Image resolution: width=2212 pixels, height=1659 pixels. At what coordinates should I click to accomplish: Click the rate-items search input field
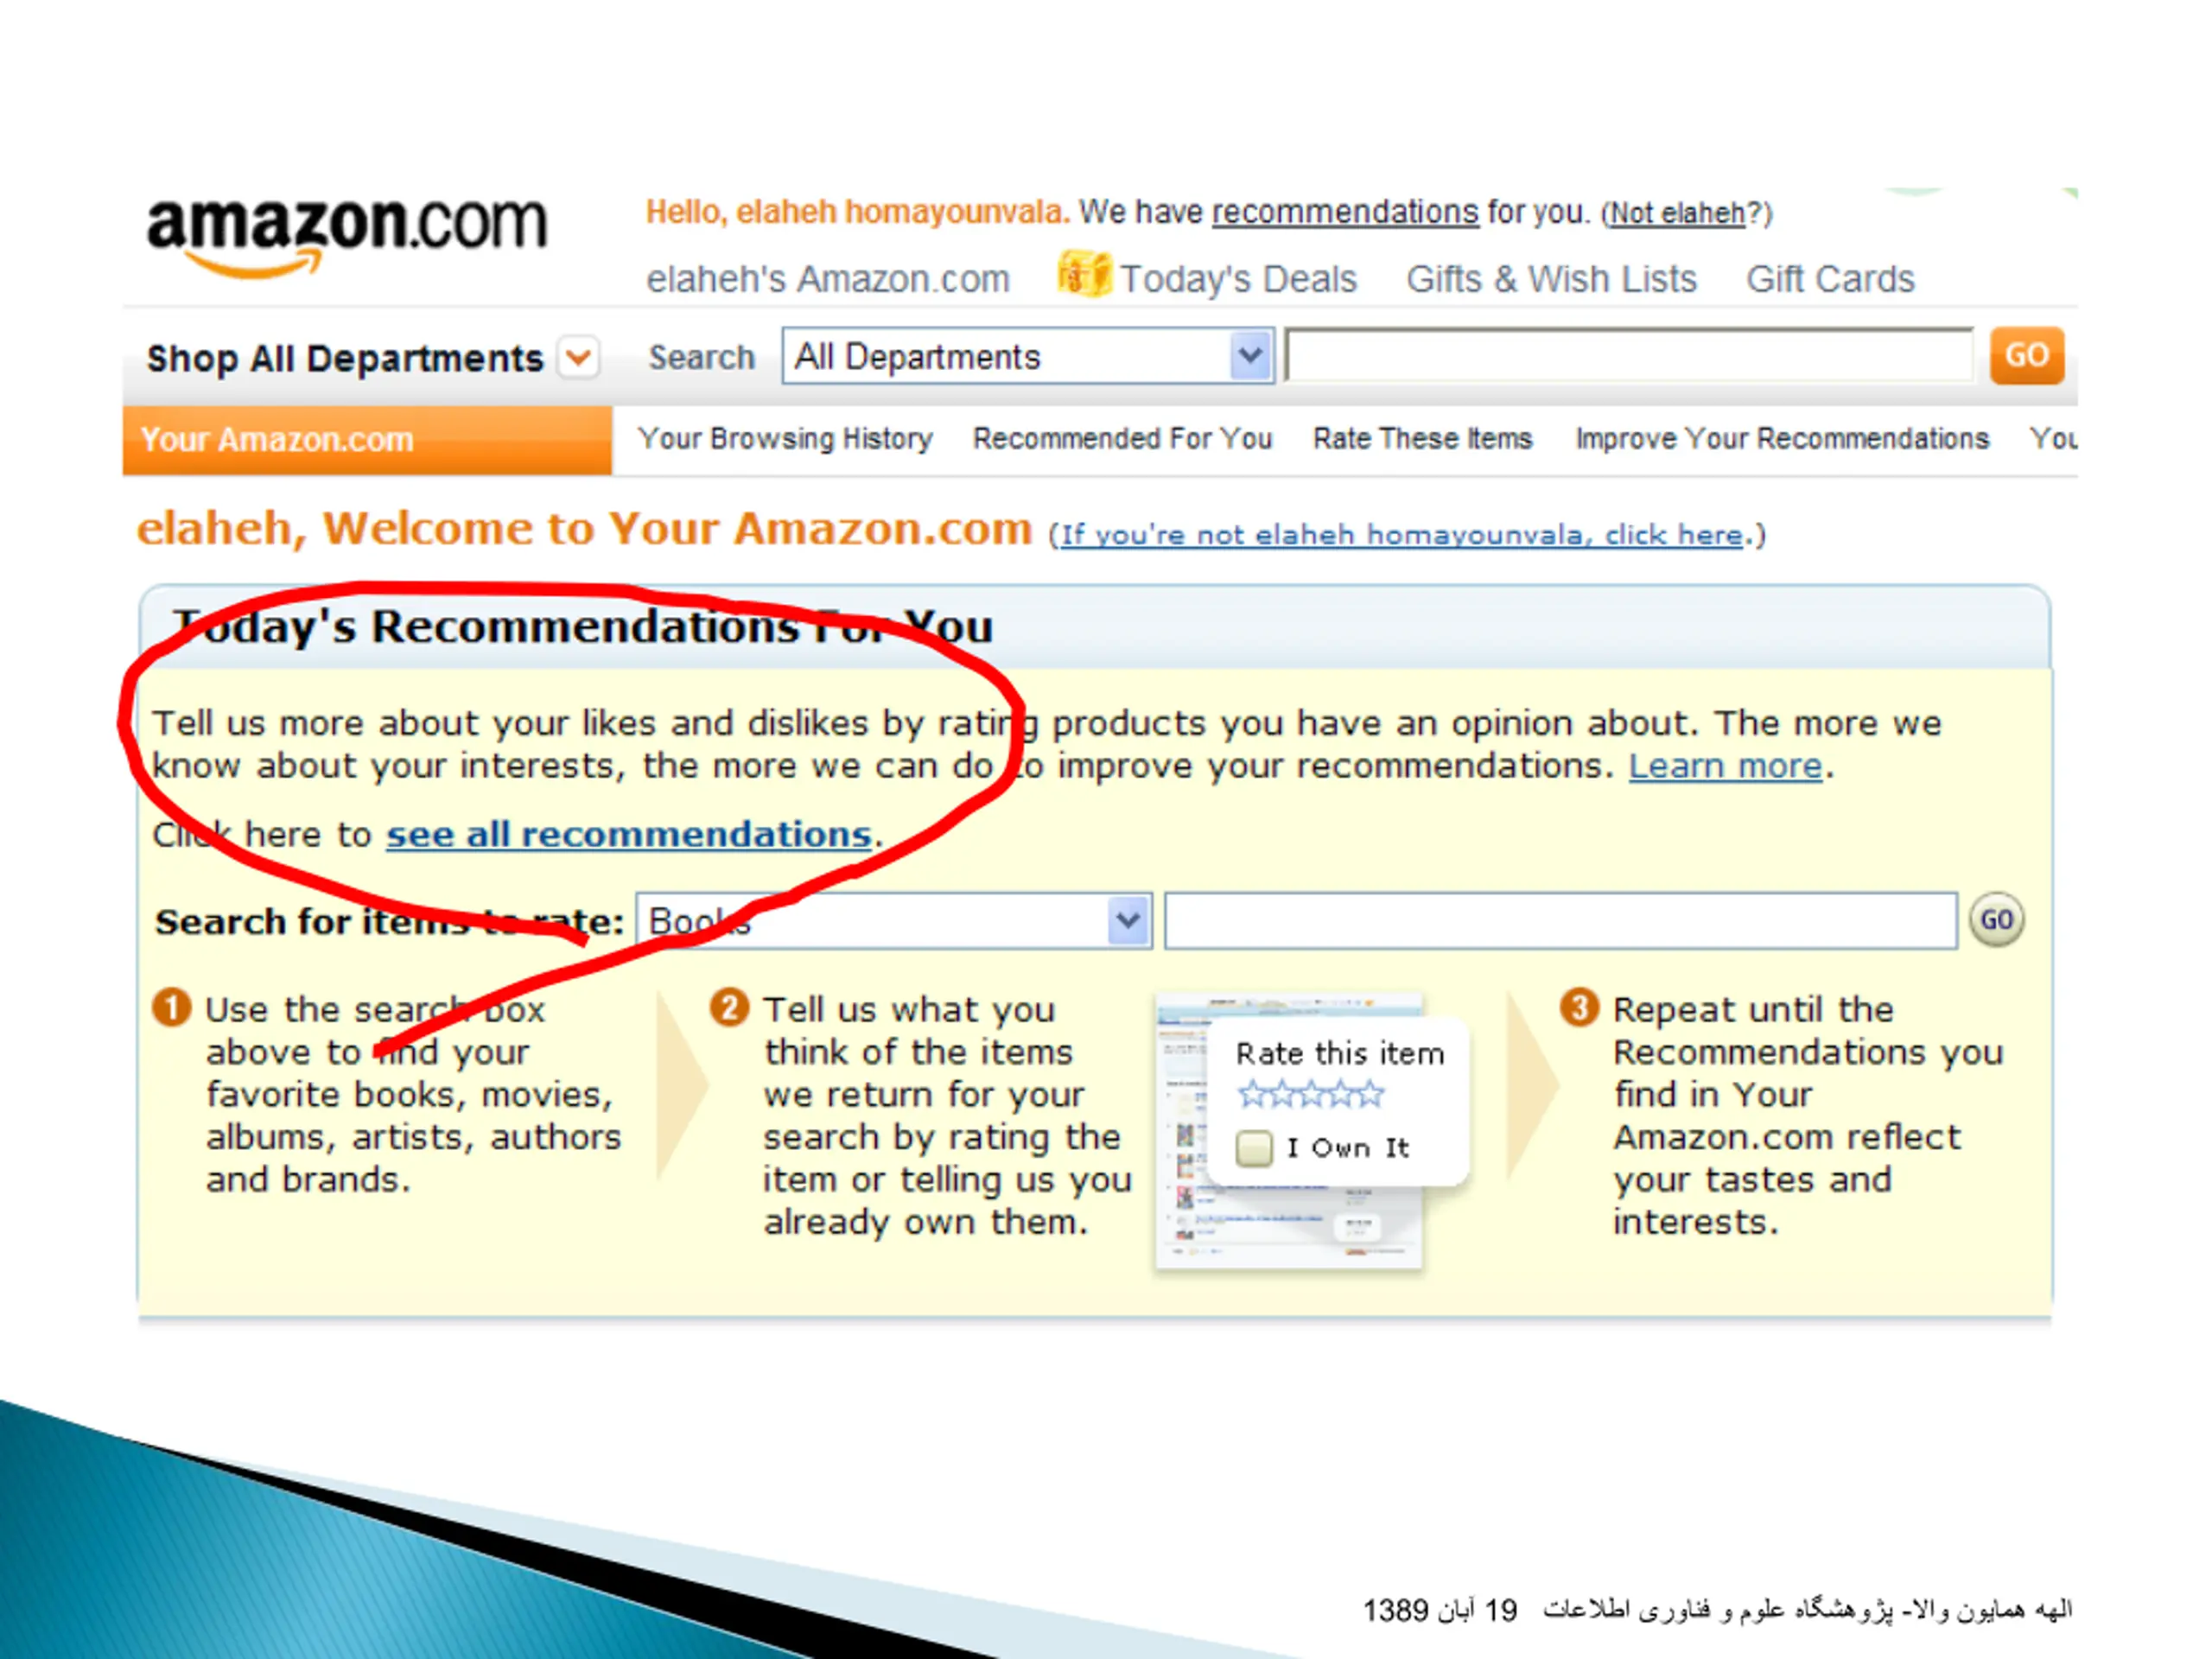point(1560,921)
